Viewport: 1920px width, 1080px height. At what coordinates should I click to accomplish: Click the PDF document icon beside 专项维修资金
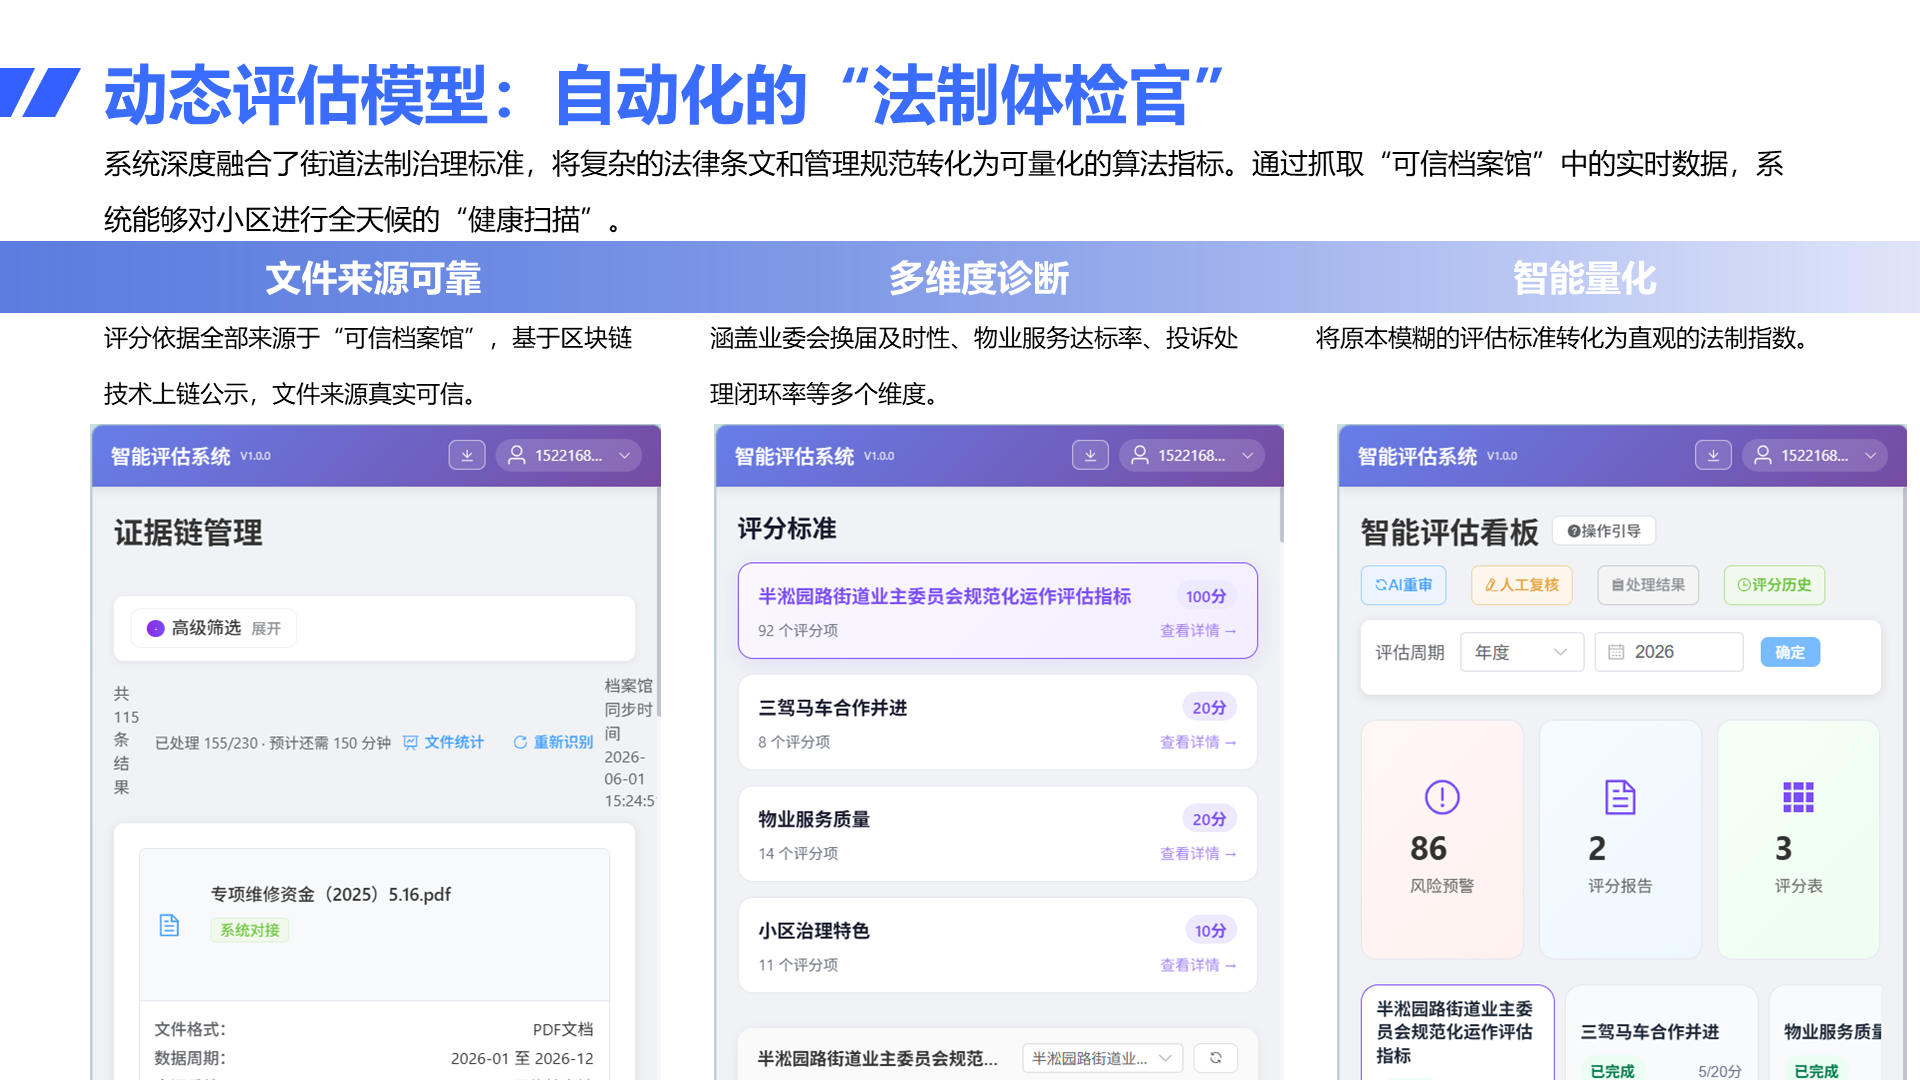click(x=170, y=925)
